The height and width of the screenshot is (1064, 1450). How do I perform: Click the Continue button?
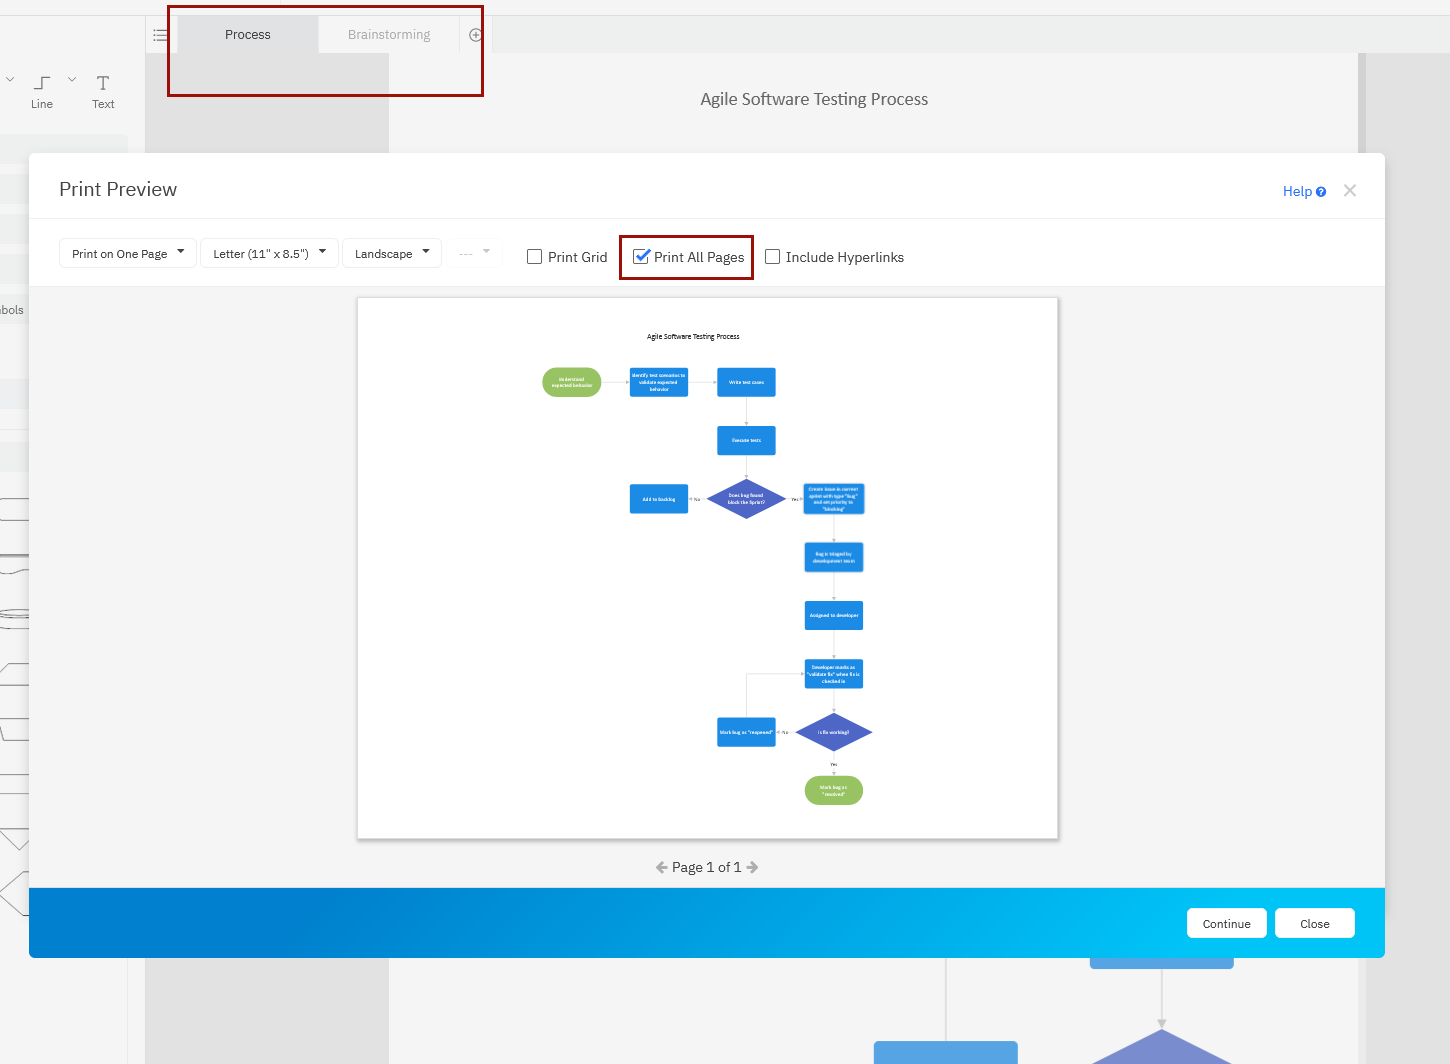click(1227, 923)
